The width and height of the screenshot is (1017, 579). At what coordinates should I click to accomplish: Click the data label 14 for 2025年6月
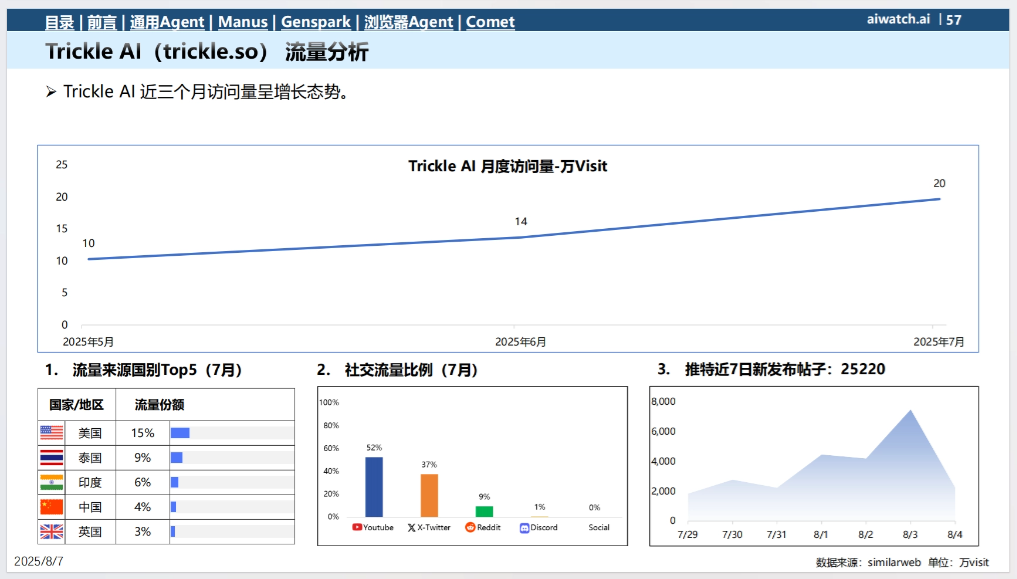[x=521, y=221]
